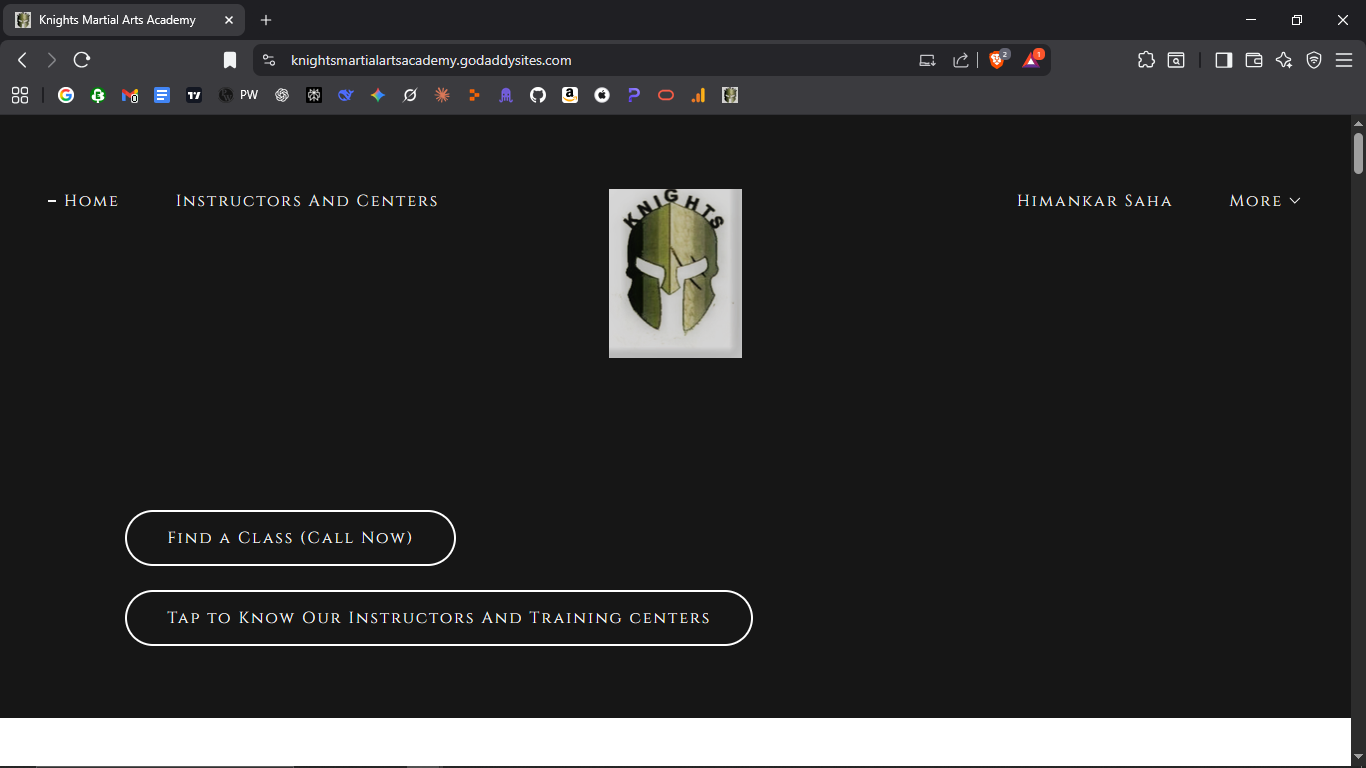The width and height of the screenshot is (1366, 768).
Task: Open the Brave Shields panel
Action: 997,59
